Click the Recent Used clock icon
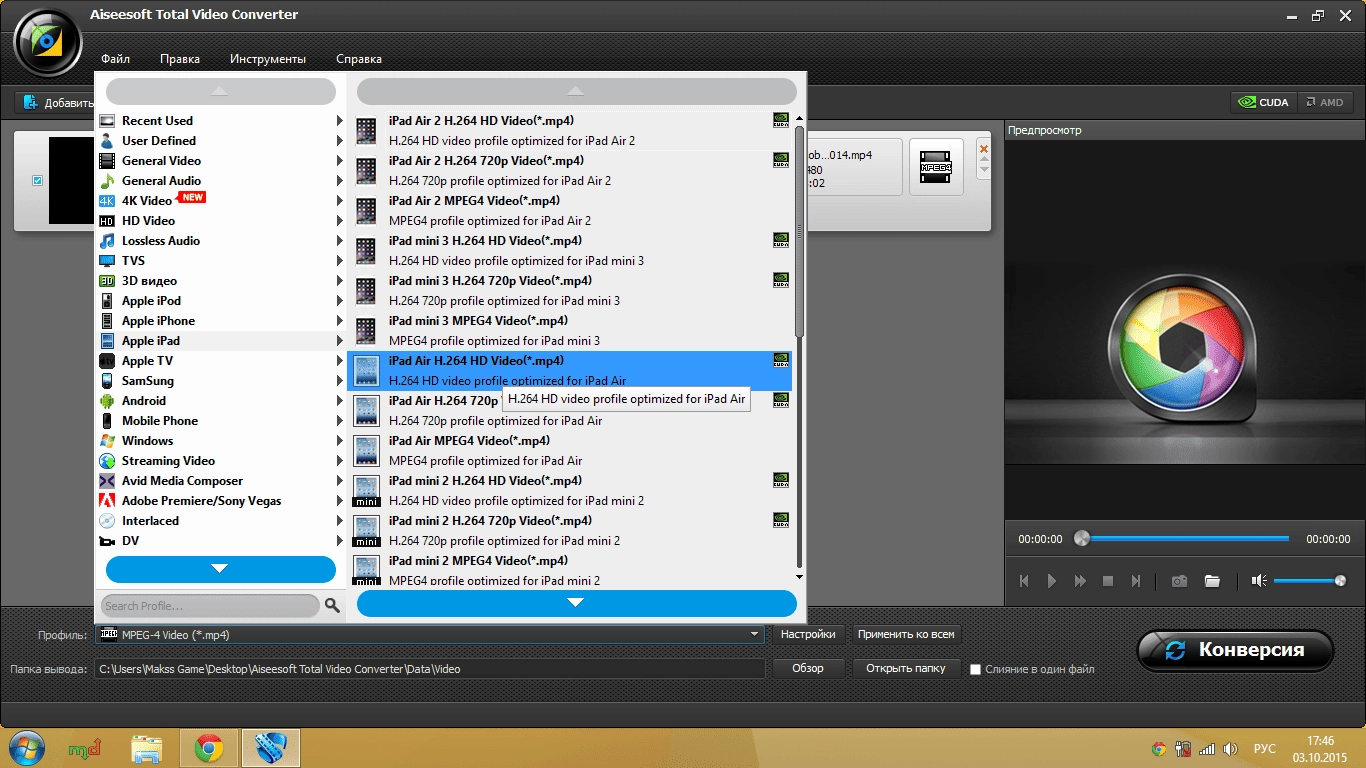Image resolution: width=1366 pixels, height=768 pixels. click(x=107, y=121)
